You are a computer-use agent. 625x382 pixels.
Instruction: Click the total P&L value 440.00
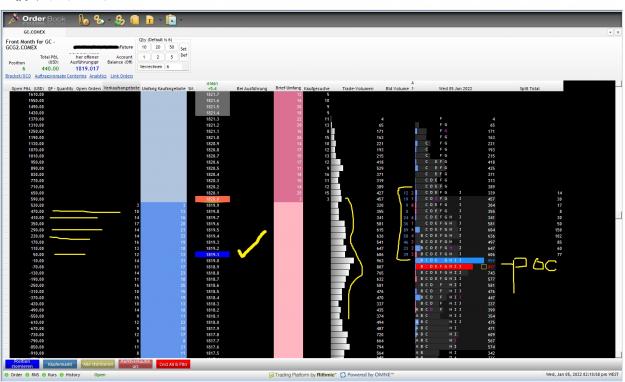[50, 69]
